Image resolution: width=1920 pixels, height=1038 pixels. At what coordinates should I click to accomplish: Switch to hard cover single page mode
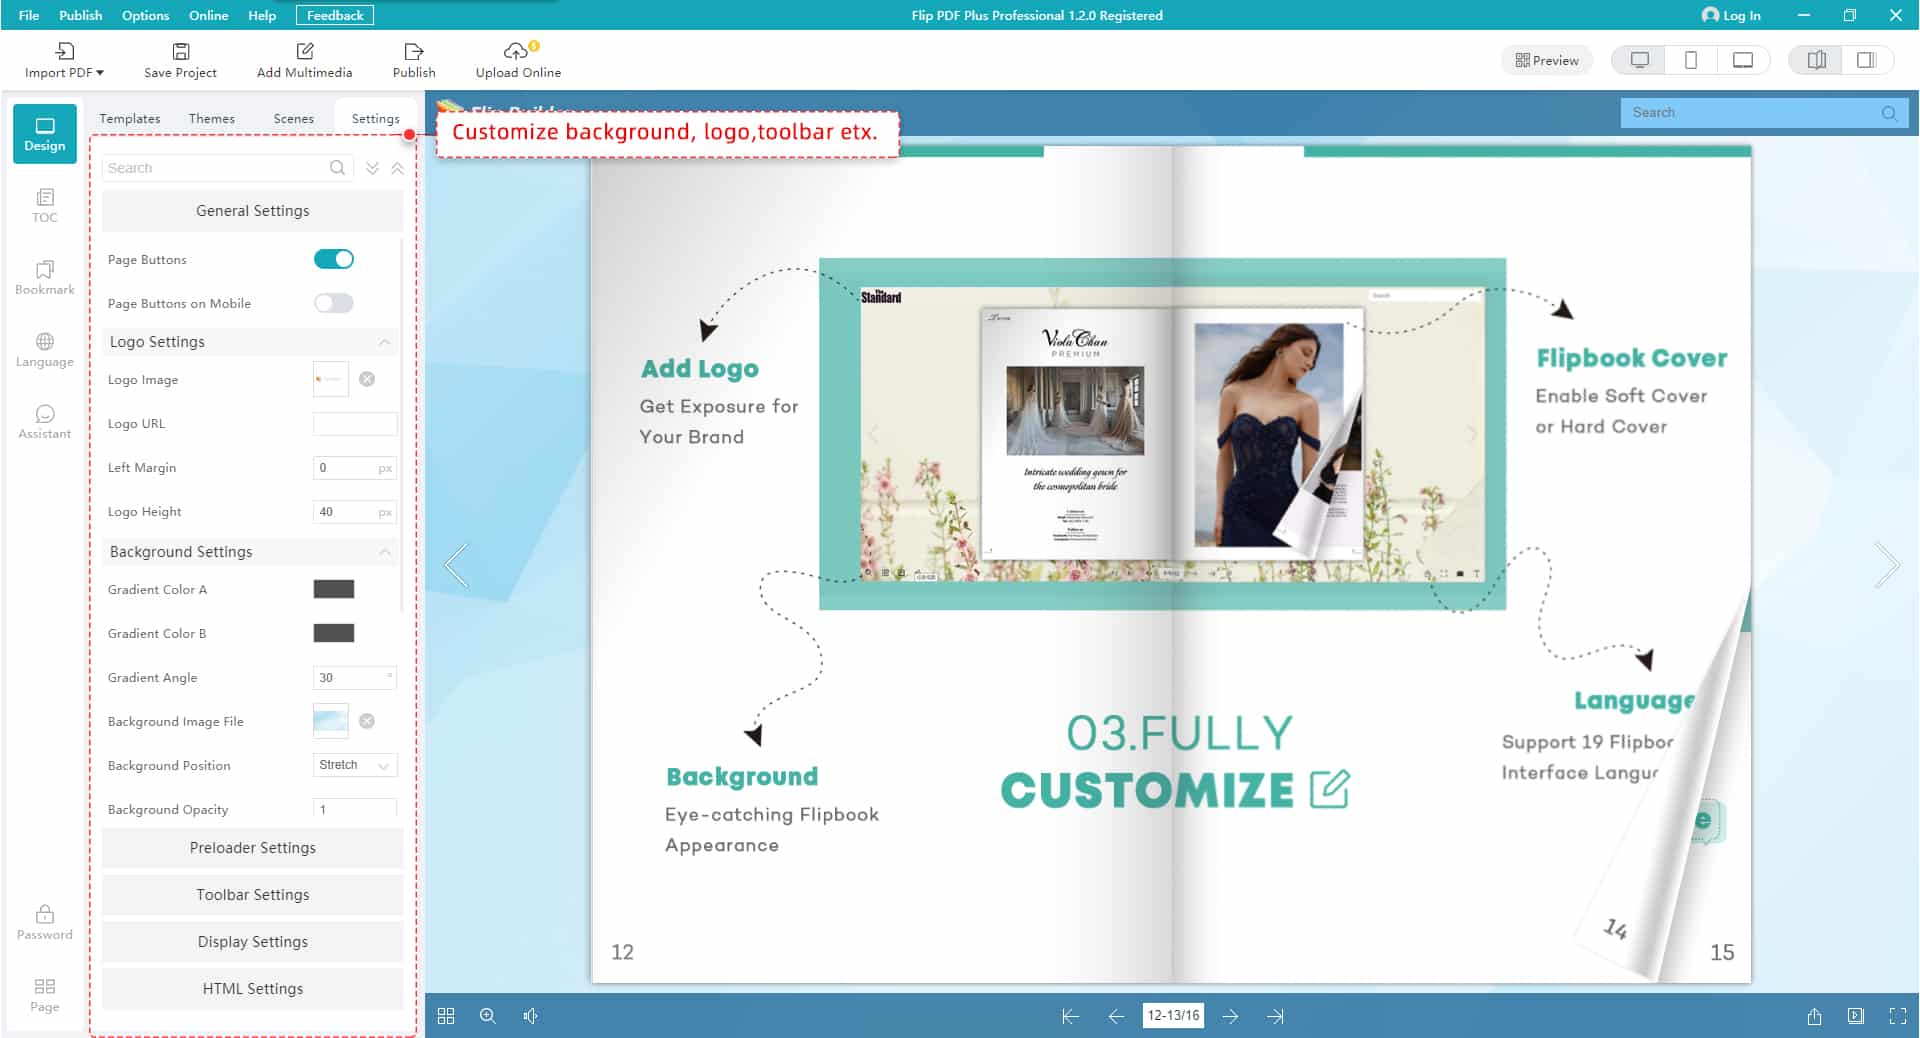[1868, 60]
